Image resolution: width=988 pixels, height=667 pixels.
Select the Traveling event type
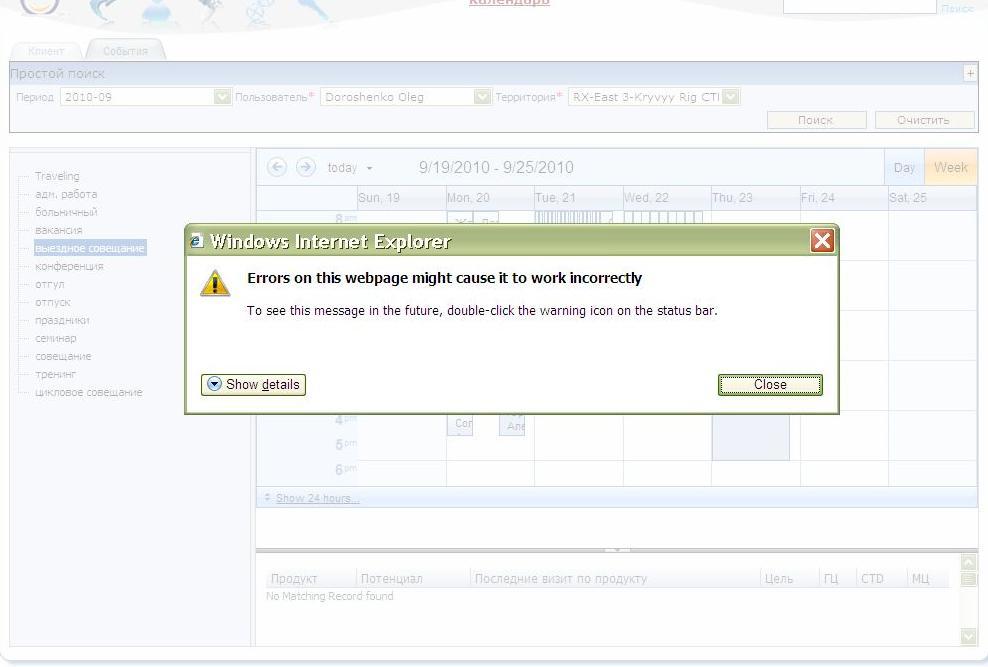coord(57,176)
